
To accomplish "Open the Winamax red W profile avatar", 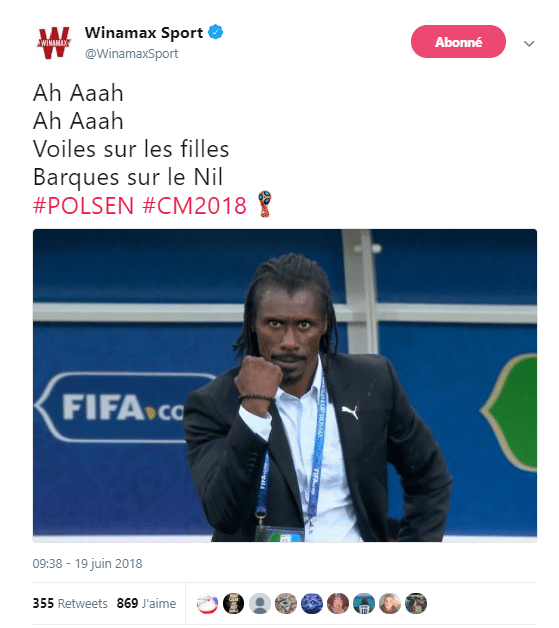I will (x=54, y=43).
